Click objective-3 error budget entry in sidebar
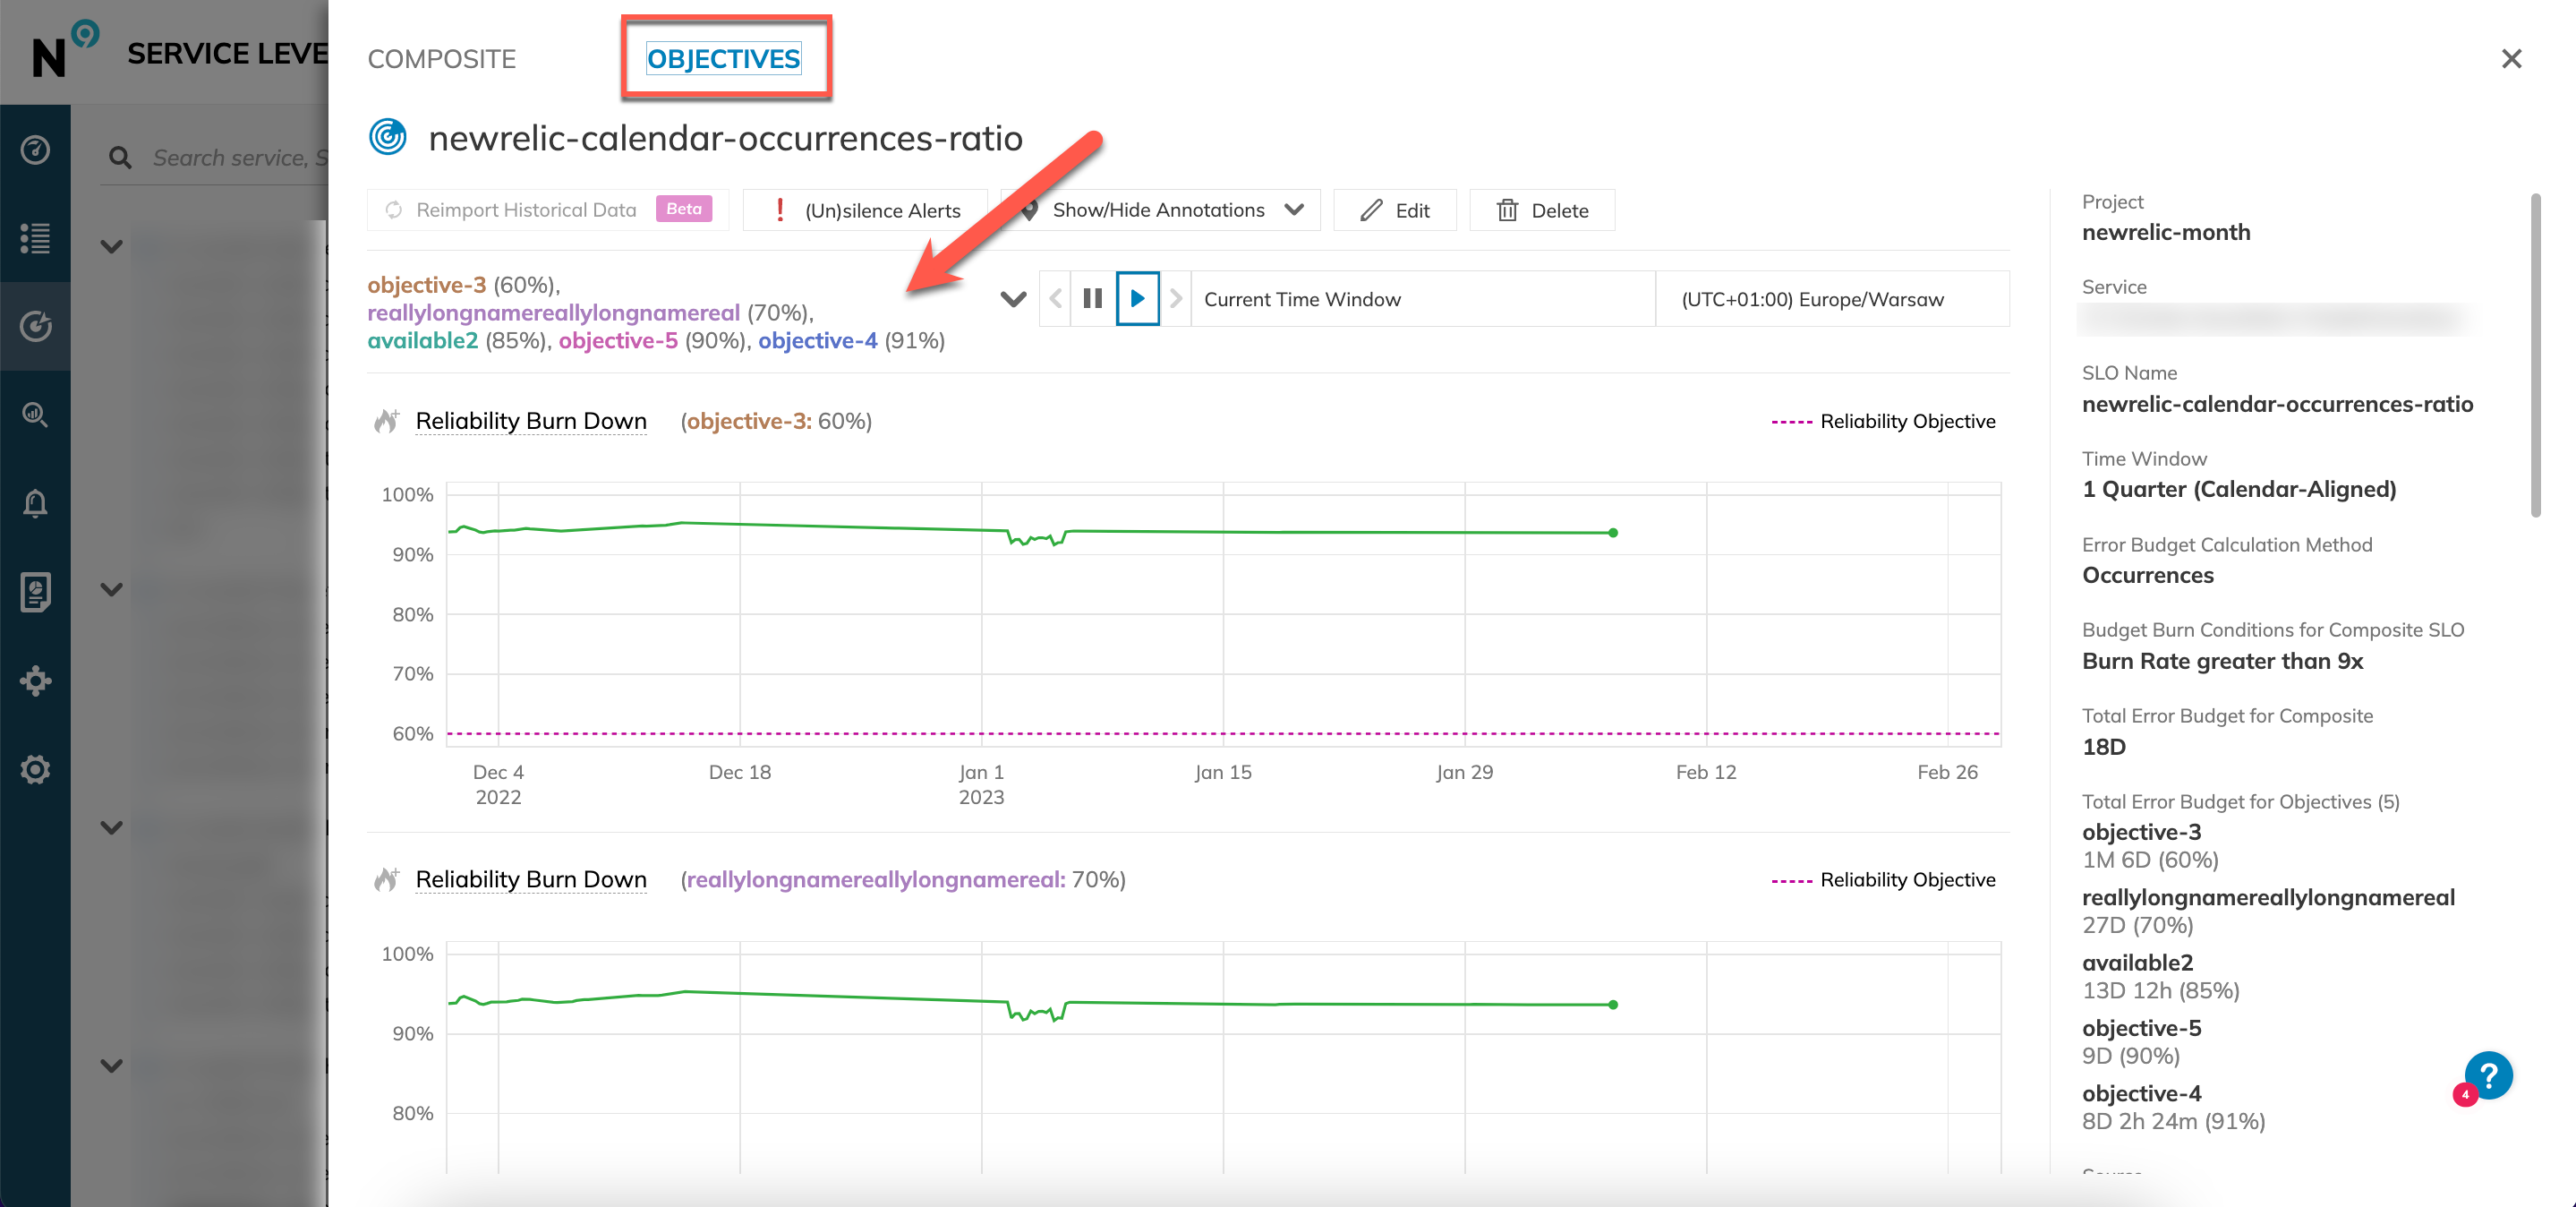The height and width of the screenshot is (1207, 2576). [x=2150, y=845]
